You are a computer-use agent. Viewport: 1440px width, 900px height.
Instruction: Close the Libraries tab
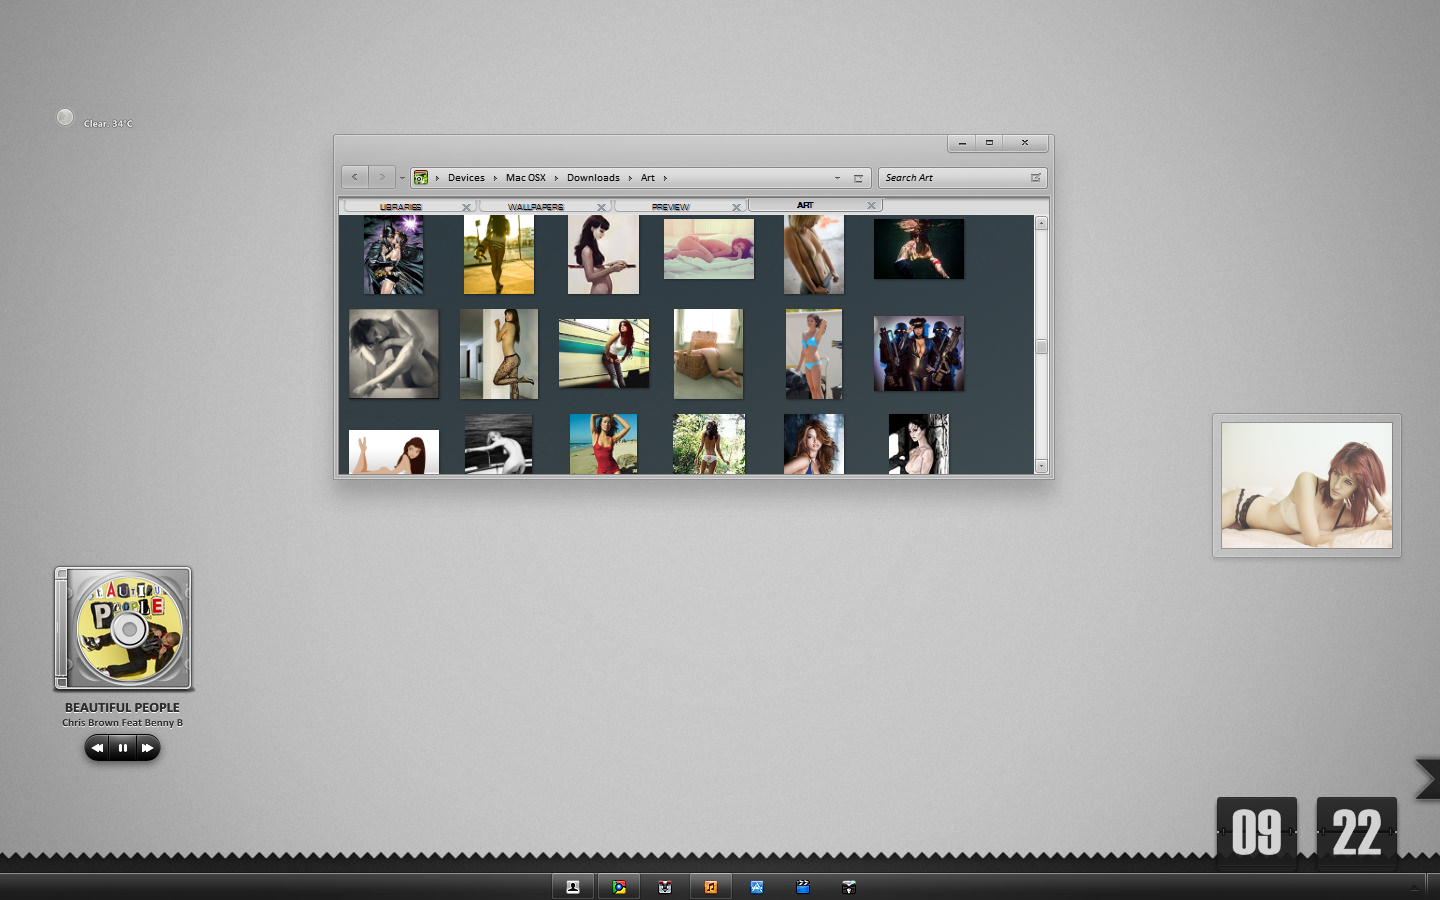(x=466, y=207)
